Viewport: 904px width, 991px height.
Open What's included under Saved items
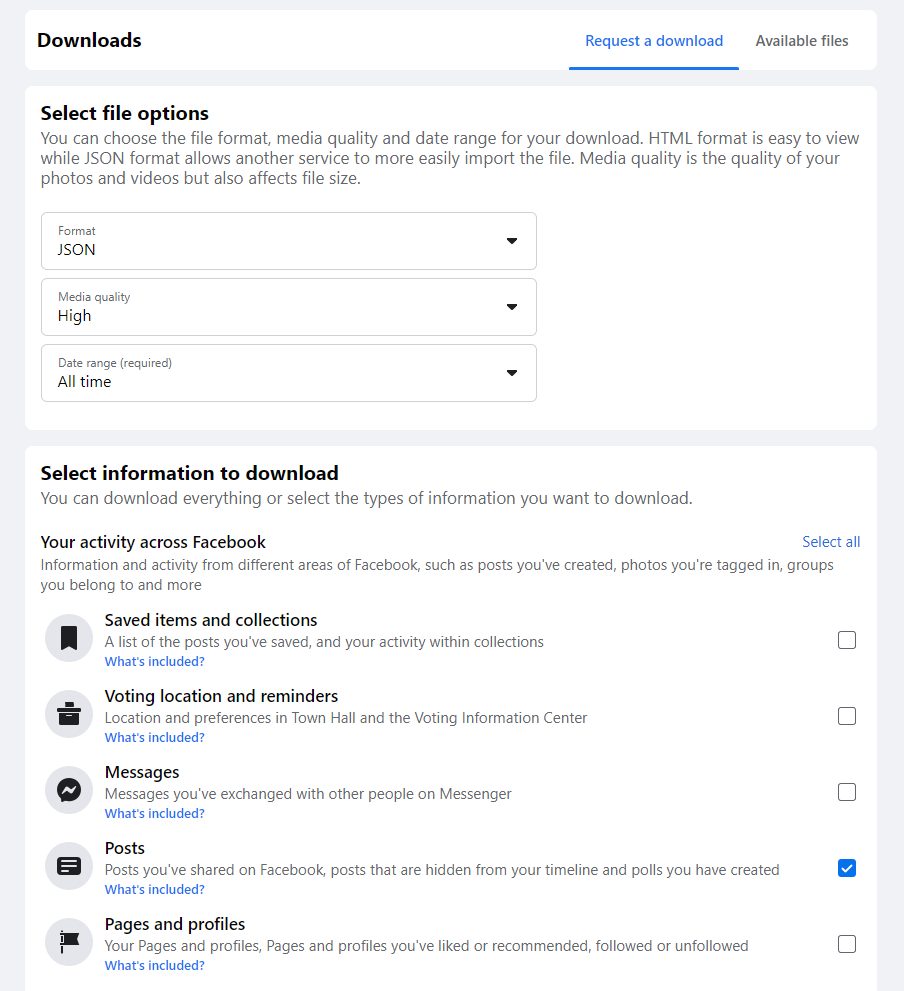(155, 661)
